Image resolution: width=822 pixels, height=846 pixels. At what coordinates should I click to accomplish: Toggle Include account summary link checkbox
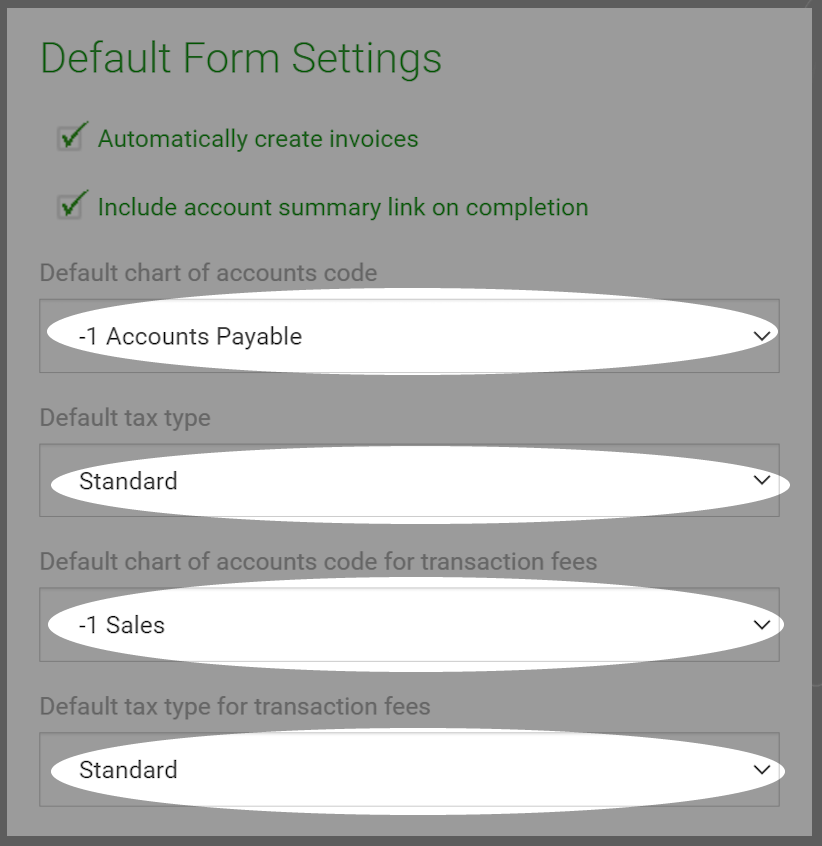click(x=70, y=208)
